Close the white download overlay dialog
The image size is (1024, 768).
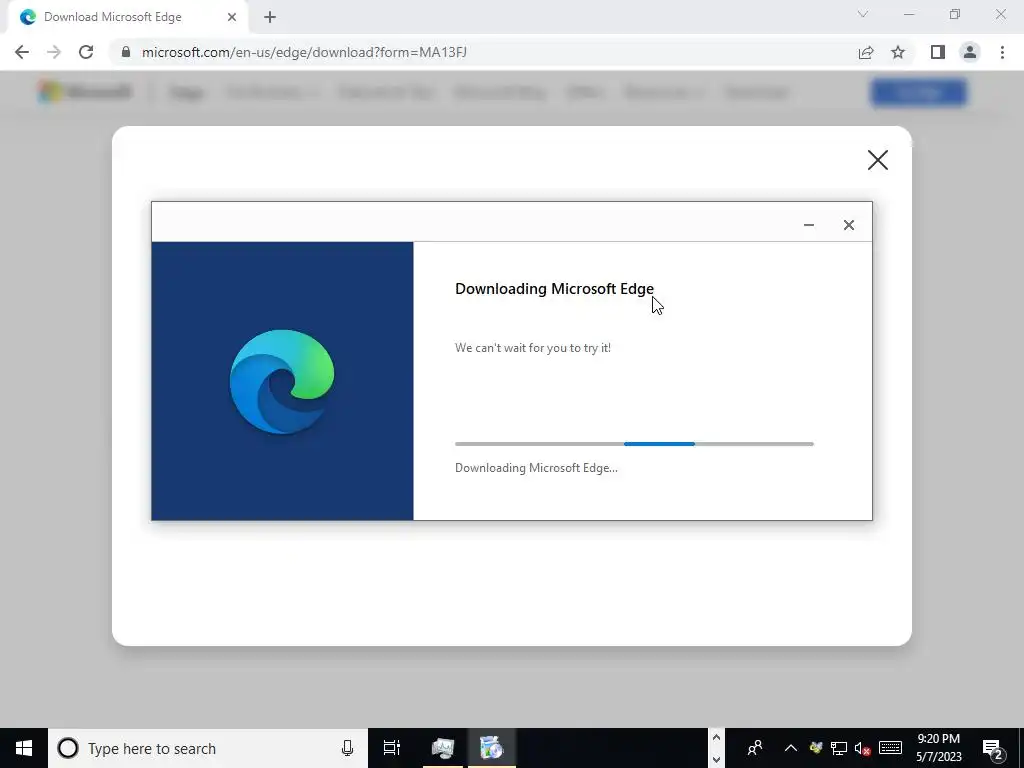(x=878, y=160)
